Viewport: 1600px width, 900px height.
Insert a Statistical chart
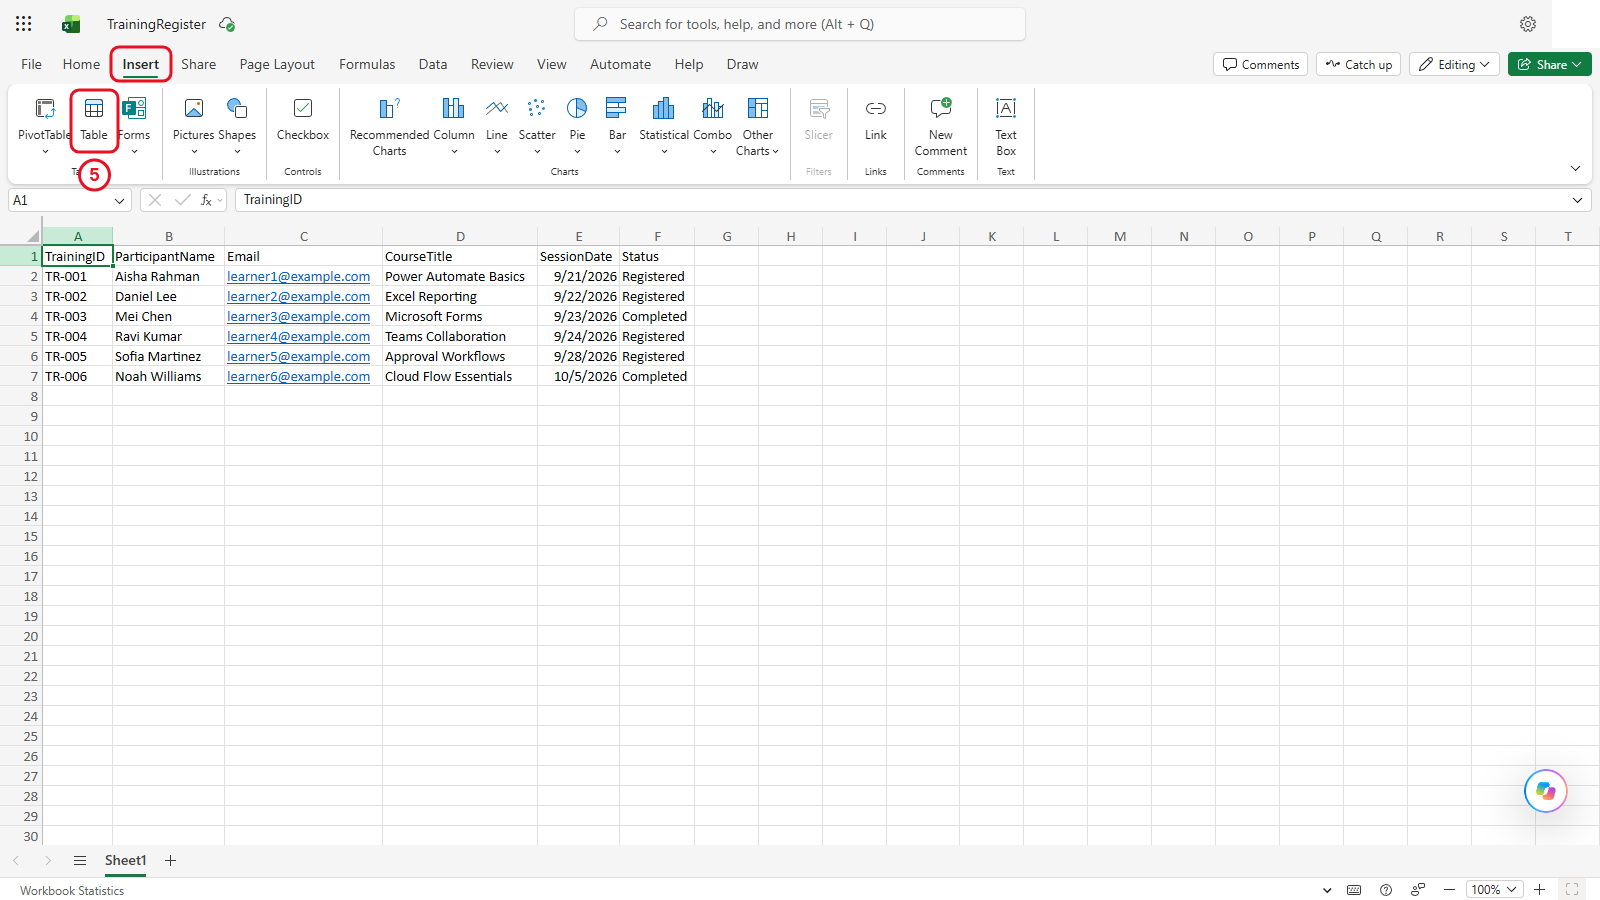click(664, 125)
